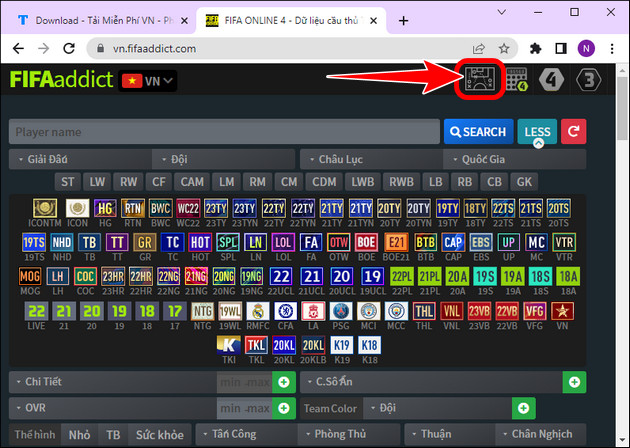Screen dimensions: 630x448
Task: Toggle the CAM position filter
Action: 191,182
